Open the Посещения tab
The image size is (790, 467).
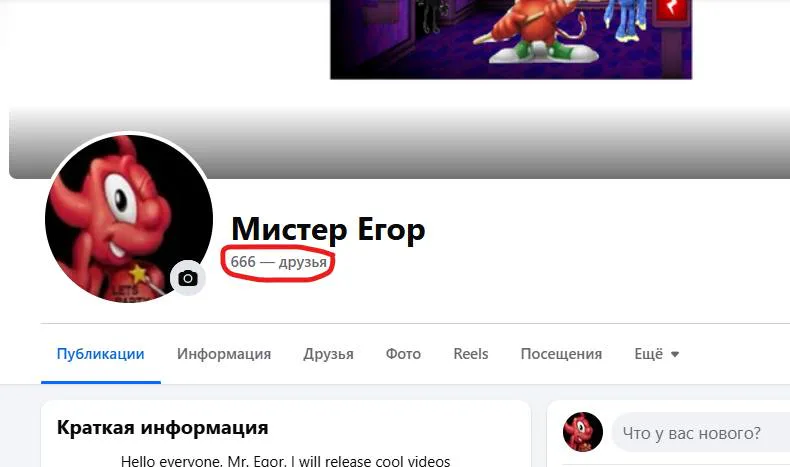click(561, 354)
